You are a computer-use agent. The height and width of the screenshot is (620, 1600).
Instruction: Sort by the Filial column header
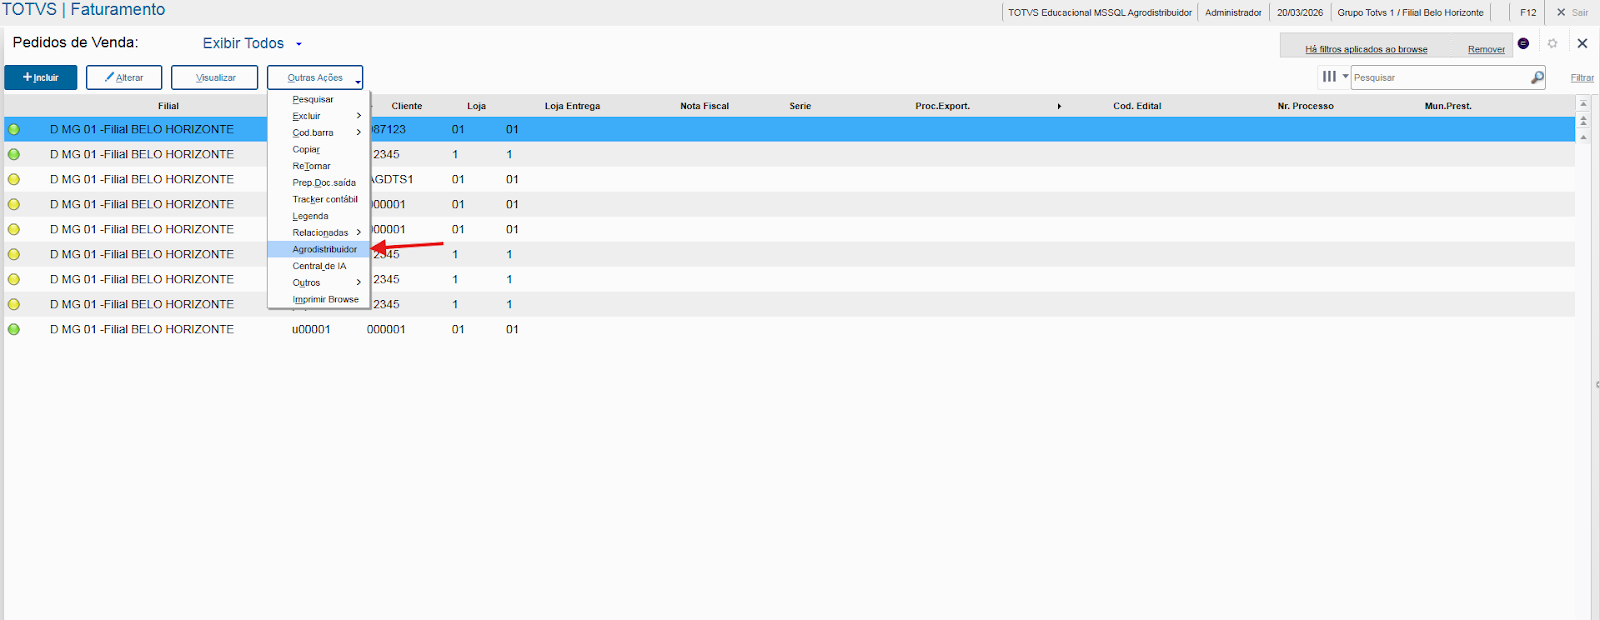pyautogui.click(x=168, y=106)
